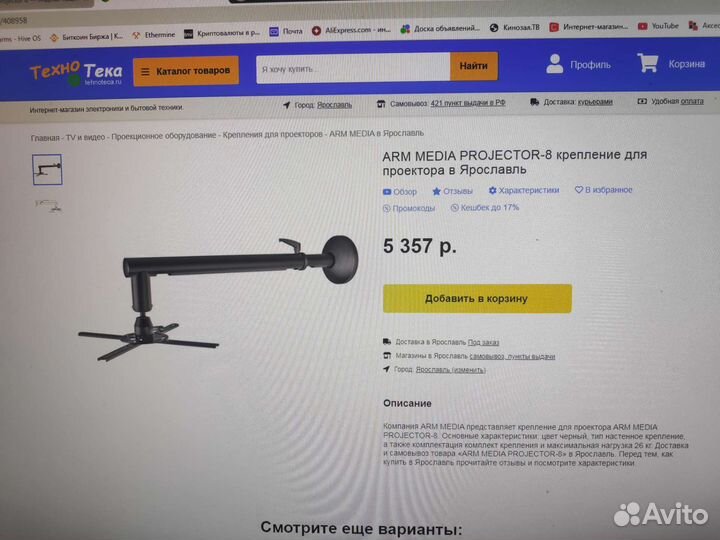Open Обзор video link
Screen dimensions: 720x540
(x=400, y=192)
